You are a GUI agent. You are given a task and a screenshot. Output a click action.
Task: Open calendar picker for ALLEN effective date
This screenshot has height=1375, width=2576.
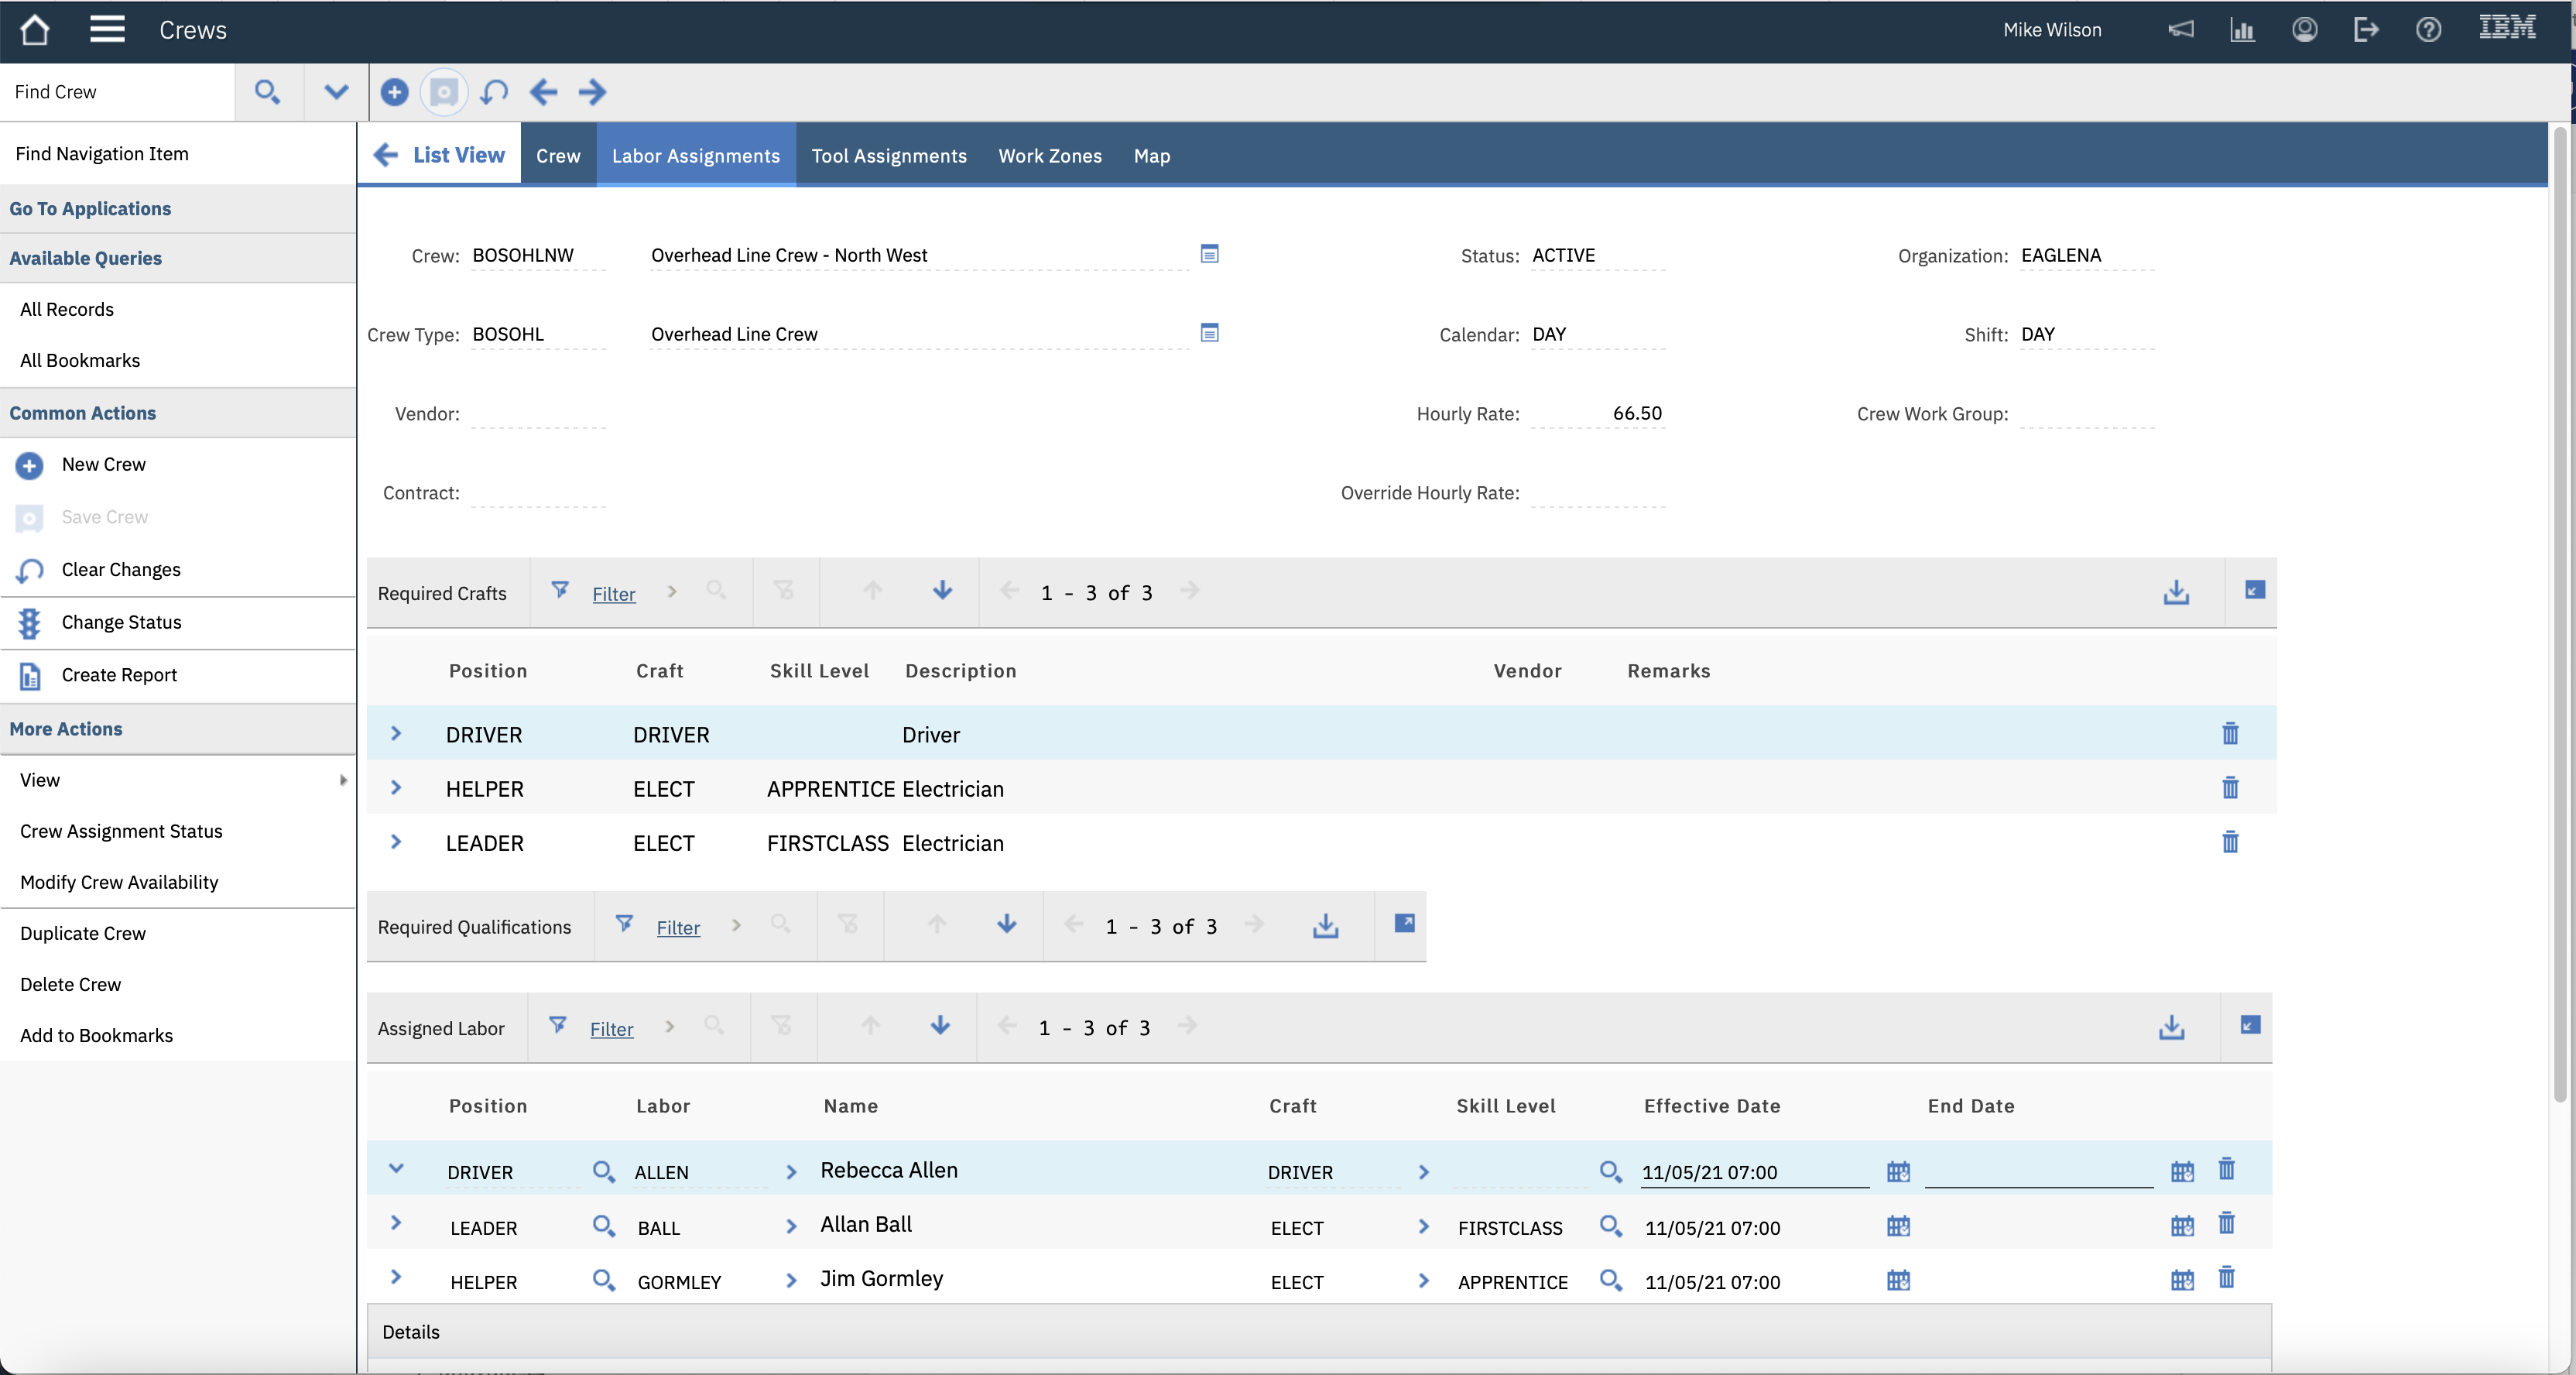pos(1897,1171)
